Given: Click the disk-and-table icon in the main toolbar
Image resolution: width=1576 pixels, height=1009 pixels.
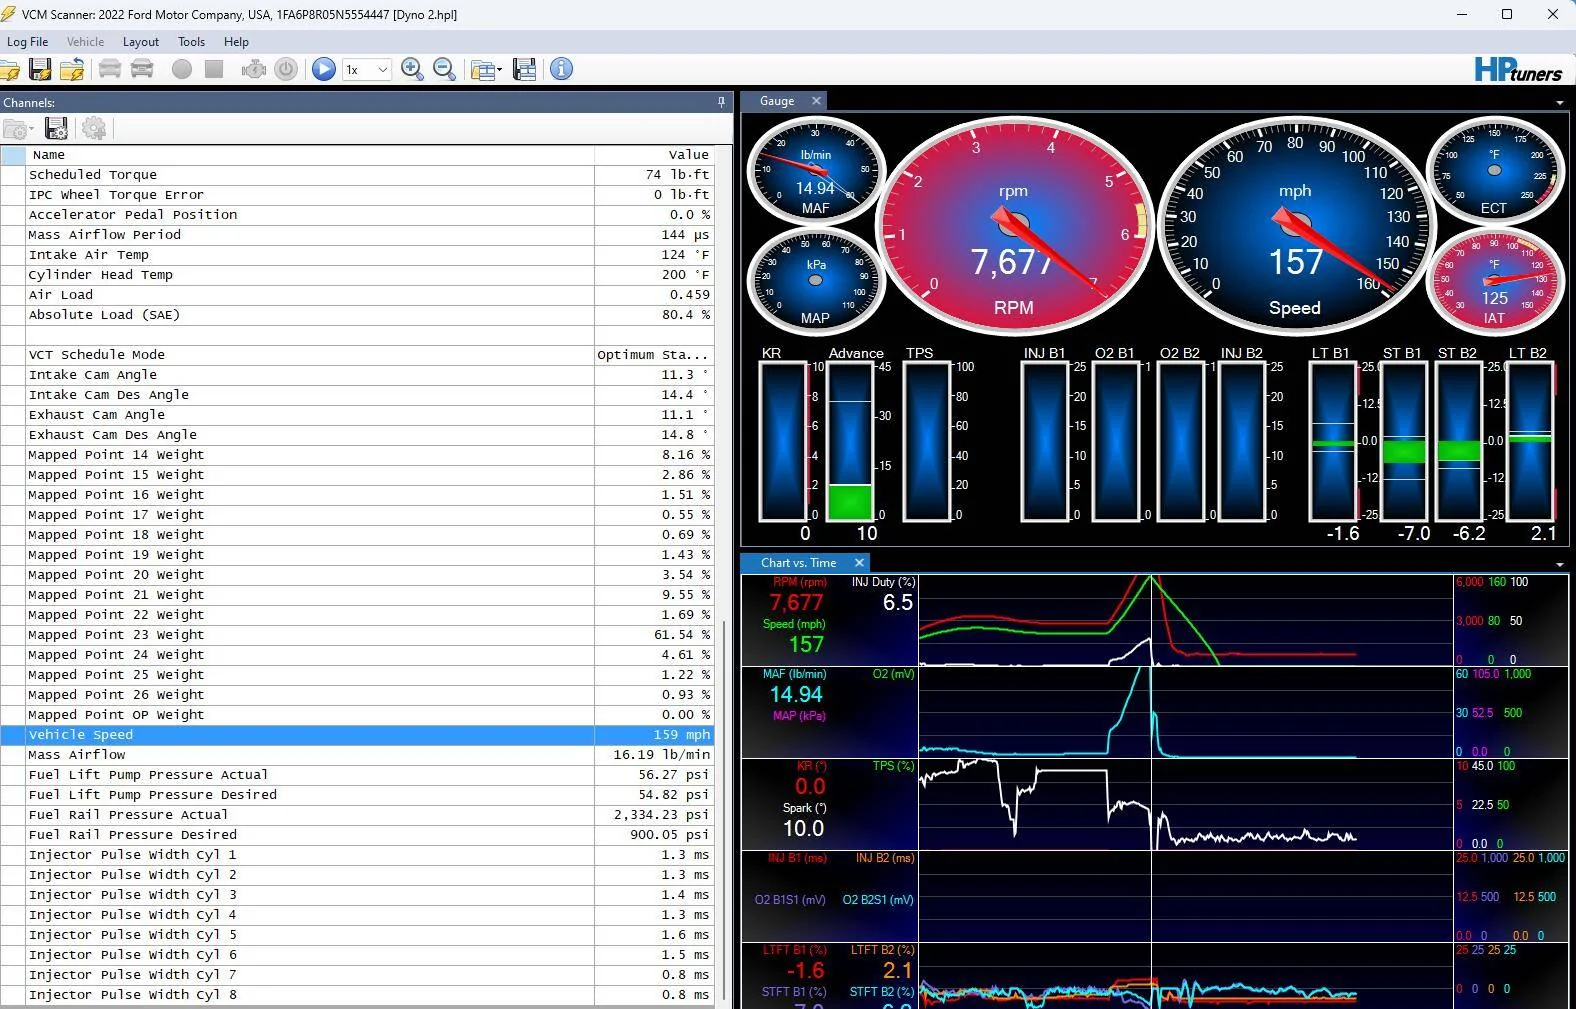Looking at the screenshot, I should point(524,69).
